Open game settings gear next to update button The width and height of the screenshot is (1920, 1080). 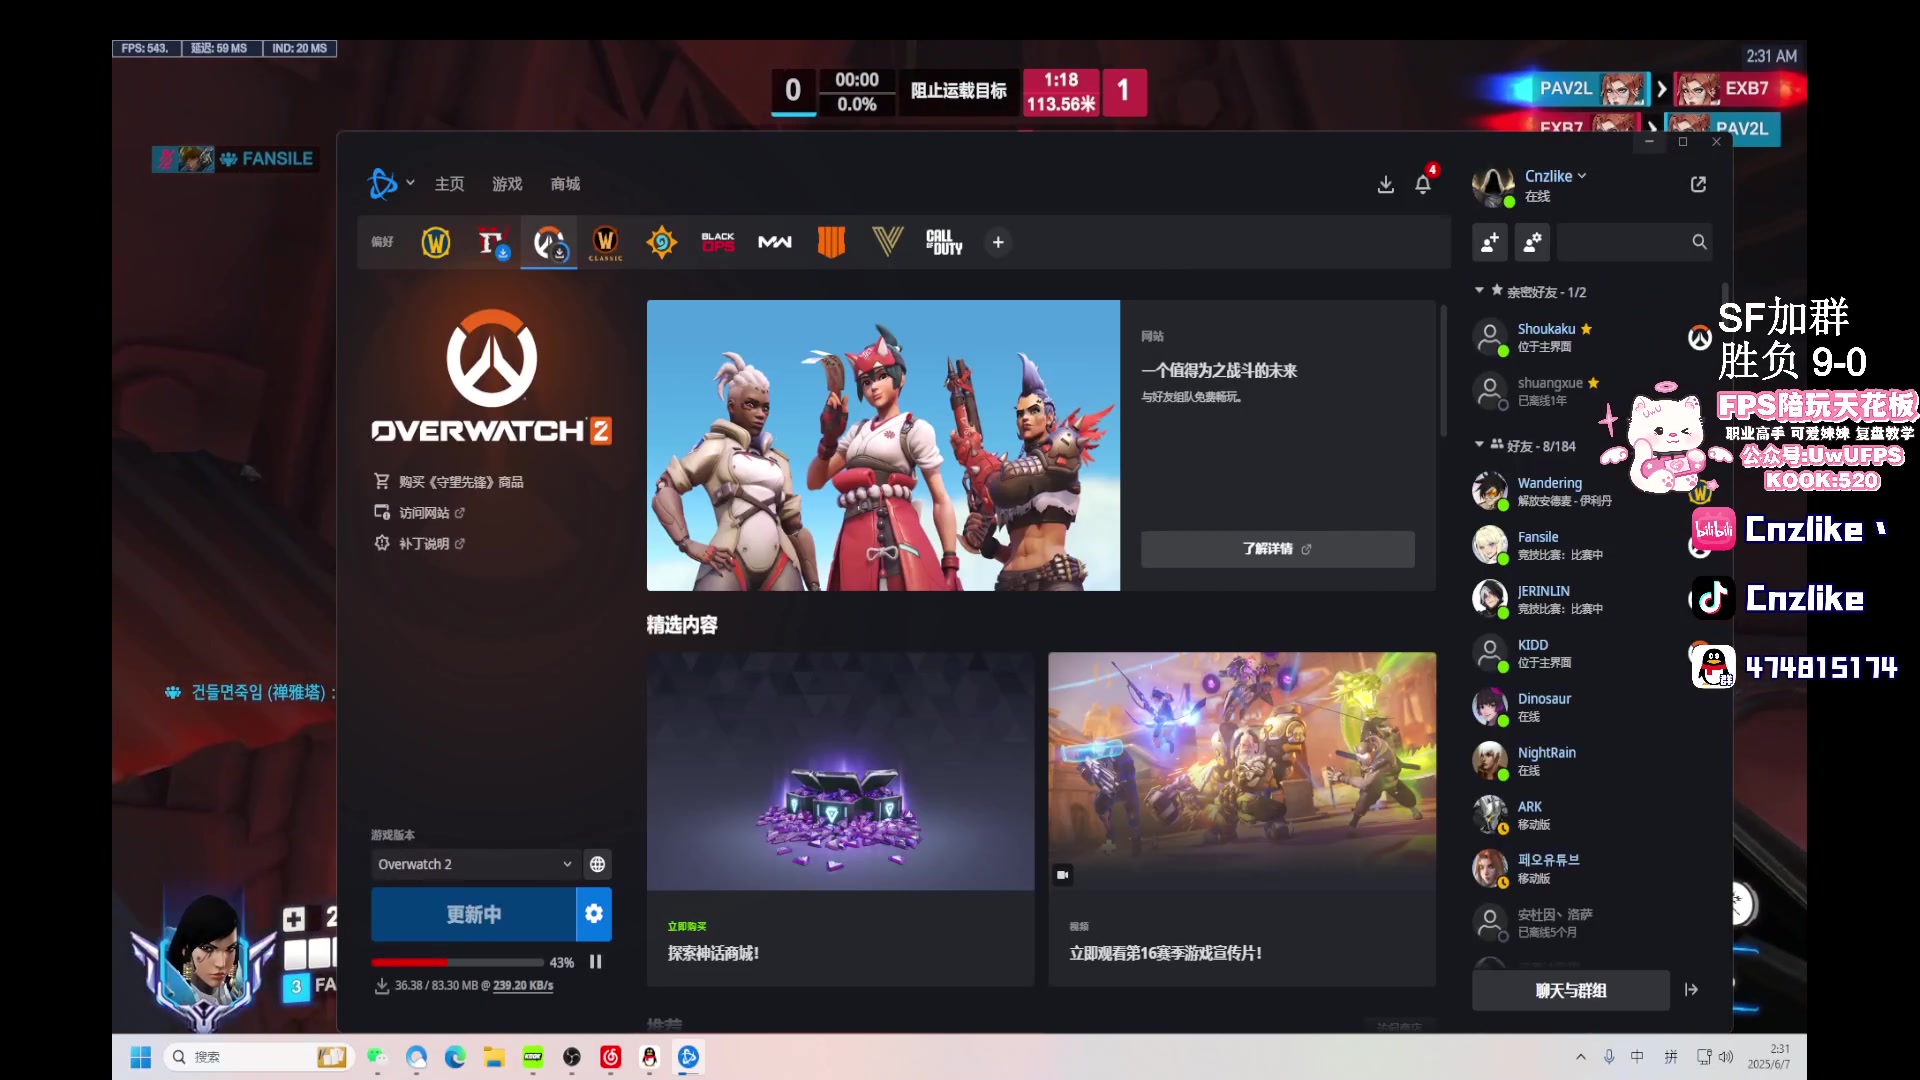click(x=594, y=914)
